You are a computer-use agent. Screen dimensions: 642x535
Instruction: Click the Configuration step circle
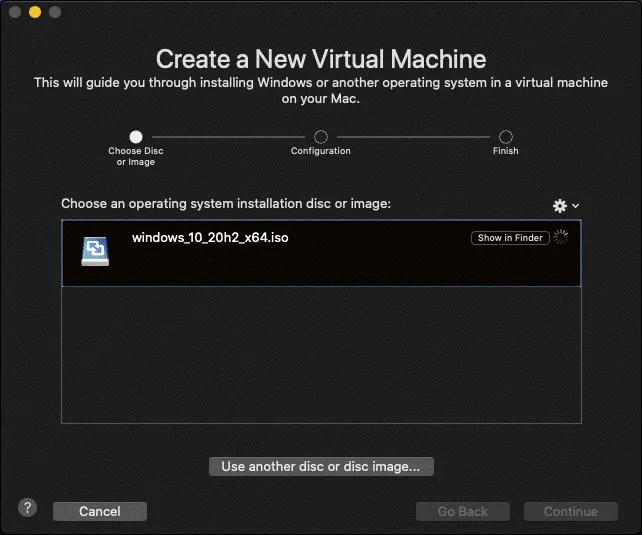coord(321,137)
